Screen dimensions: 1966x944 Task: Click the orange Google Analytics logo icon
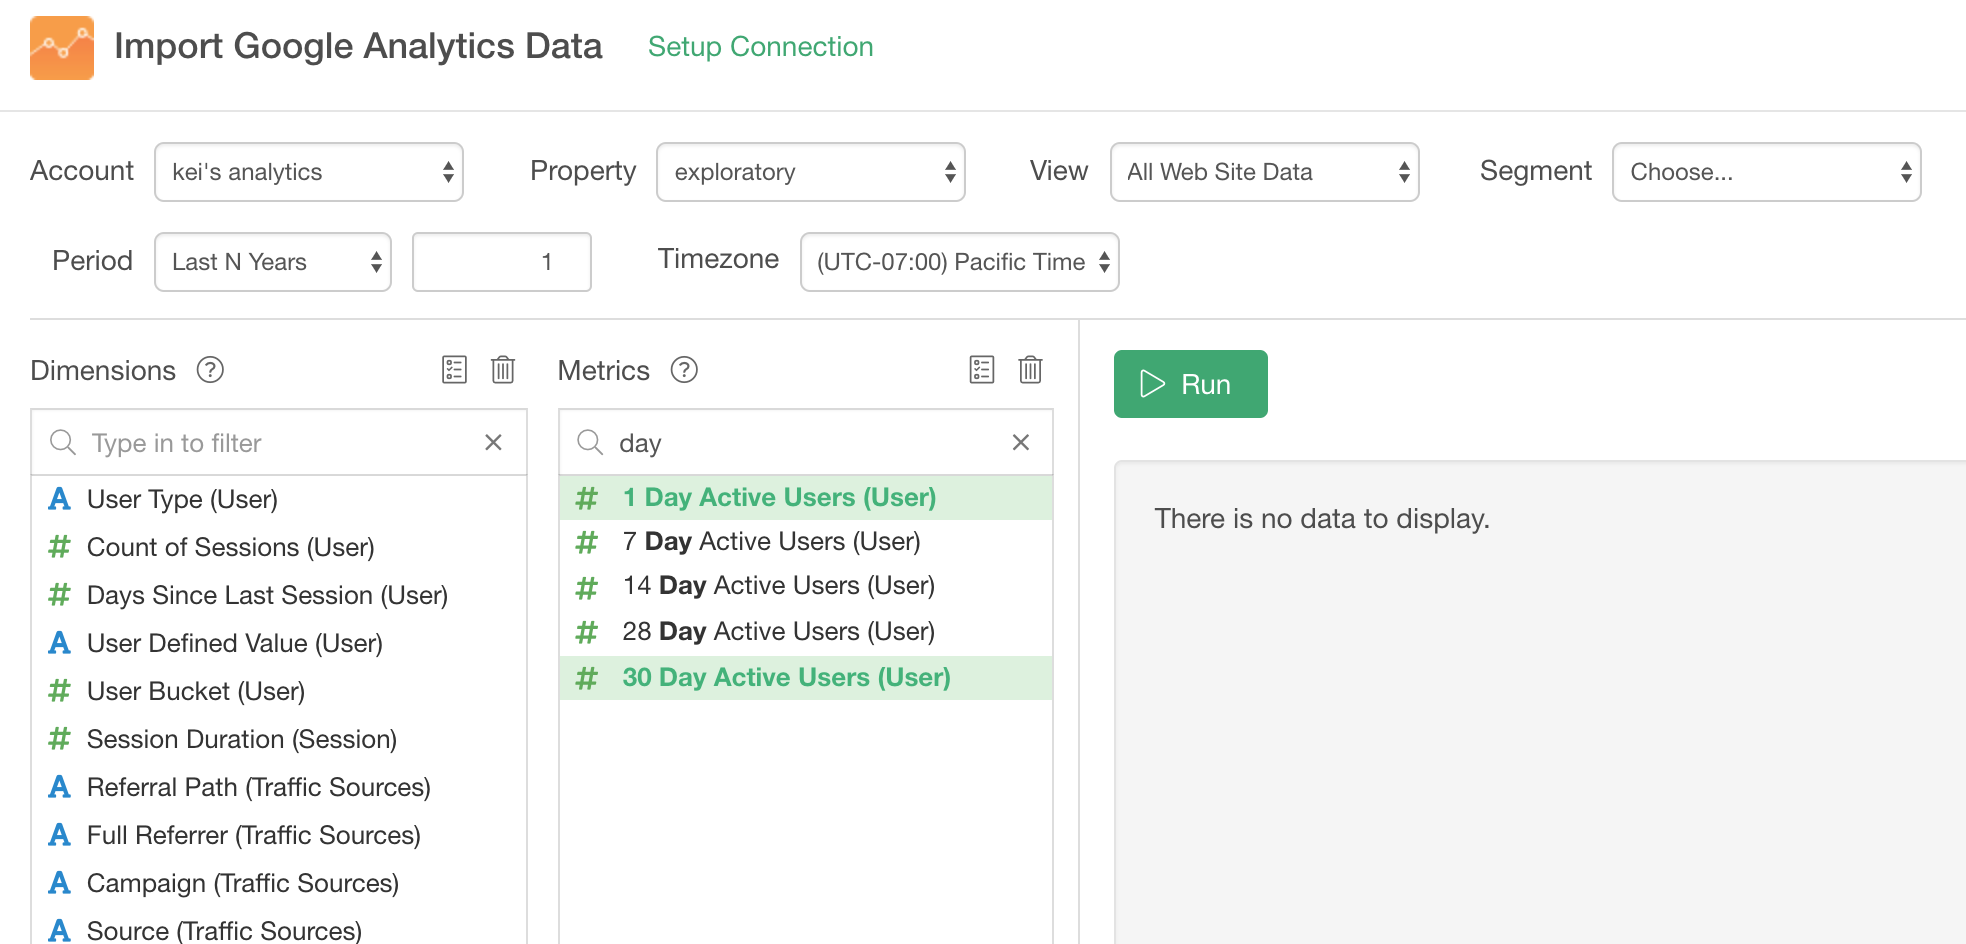62,48
